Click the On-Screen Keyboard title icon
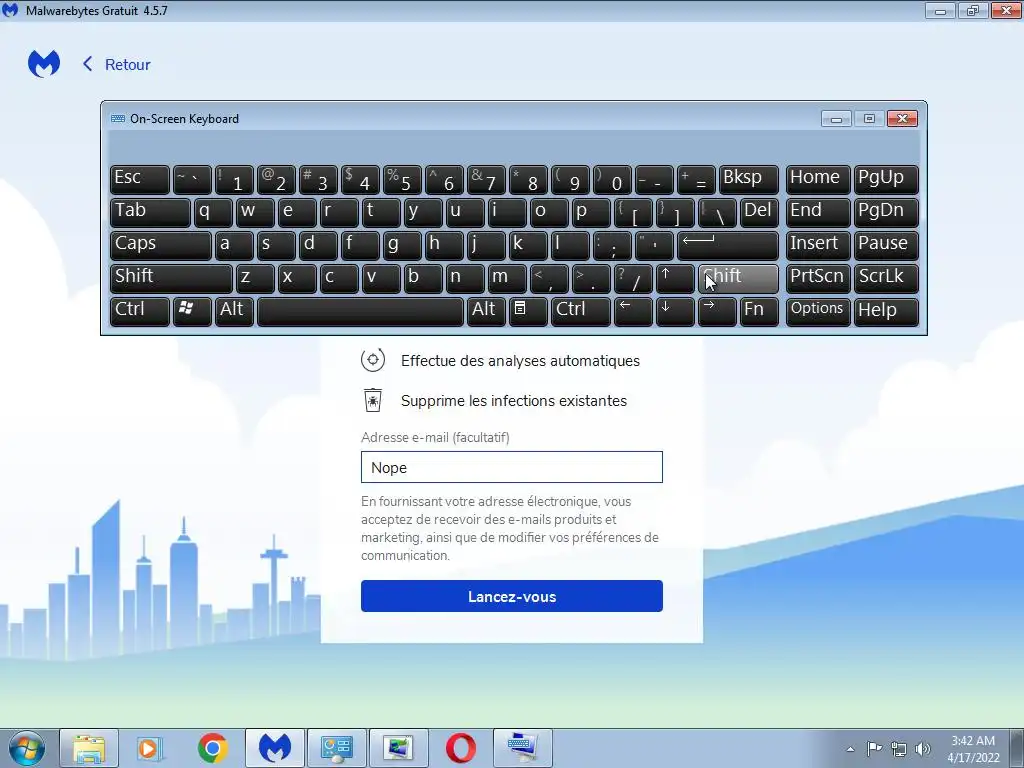 click(x=118, y=119)
